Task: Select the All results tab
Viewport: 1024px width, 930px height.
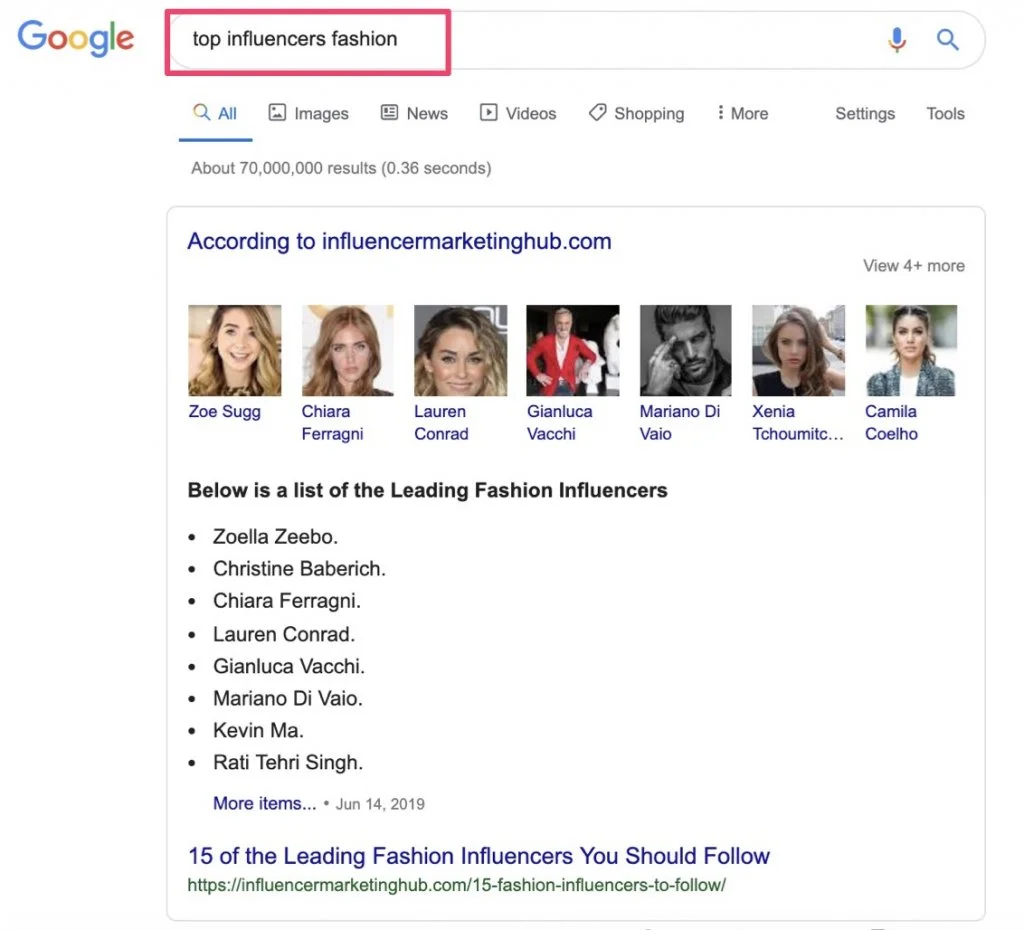Action: [215, 114]
